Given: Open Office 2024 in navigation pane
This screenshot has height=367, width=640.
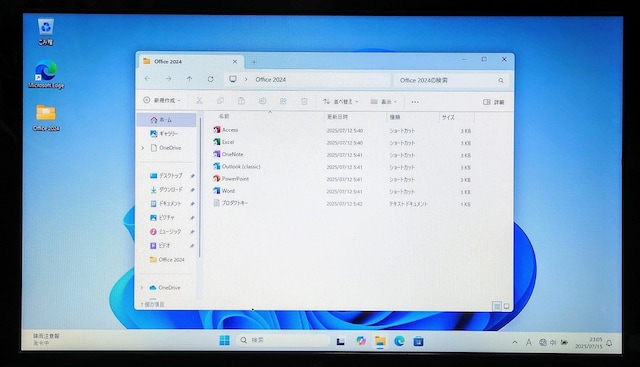Looking at the screenshot, I should click(x=167, y=260).
